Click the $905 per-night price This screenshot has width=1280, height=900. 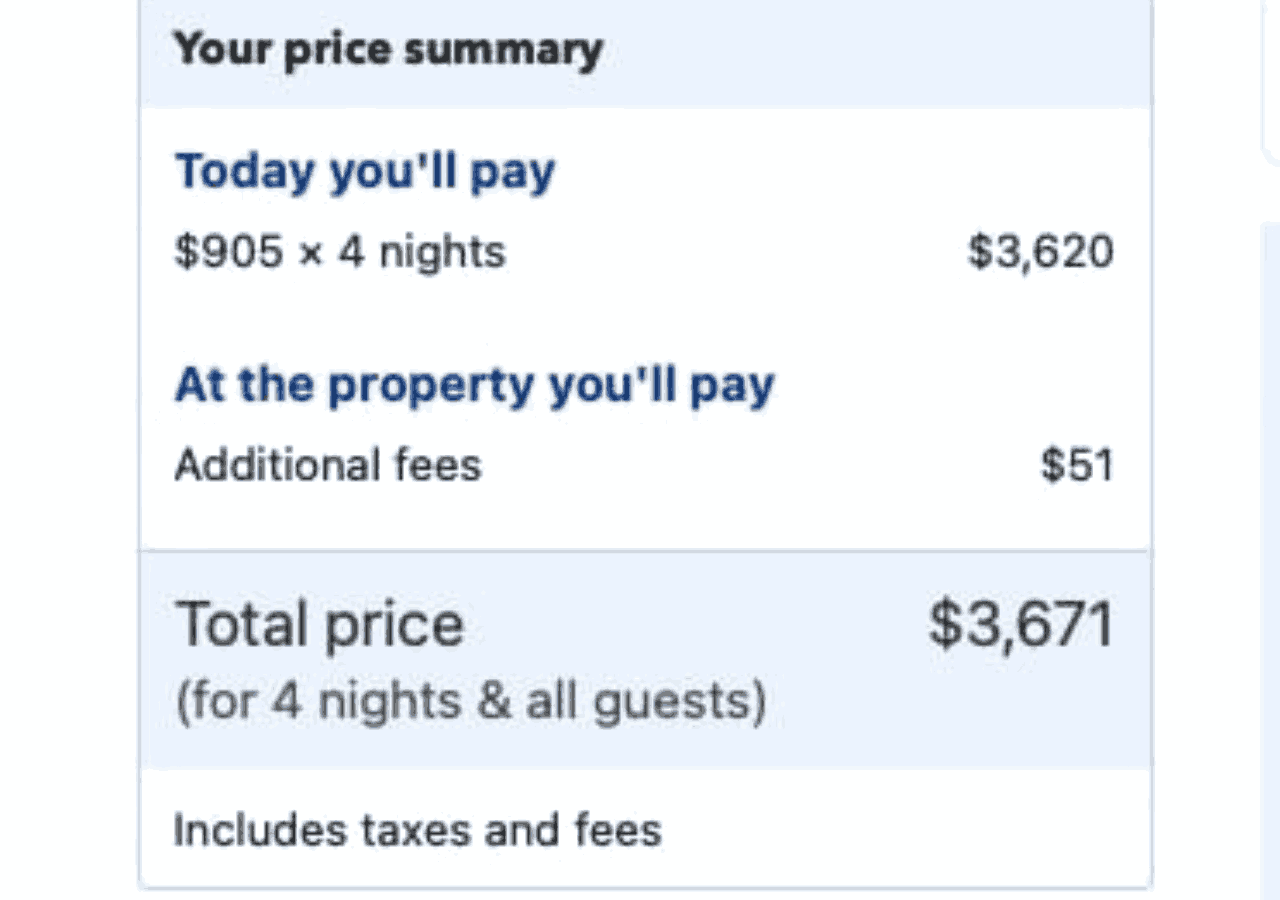(228, 252)
